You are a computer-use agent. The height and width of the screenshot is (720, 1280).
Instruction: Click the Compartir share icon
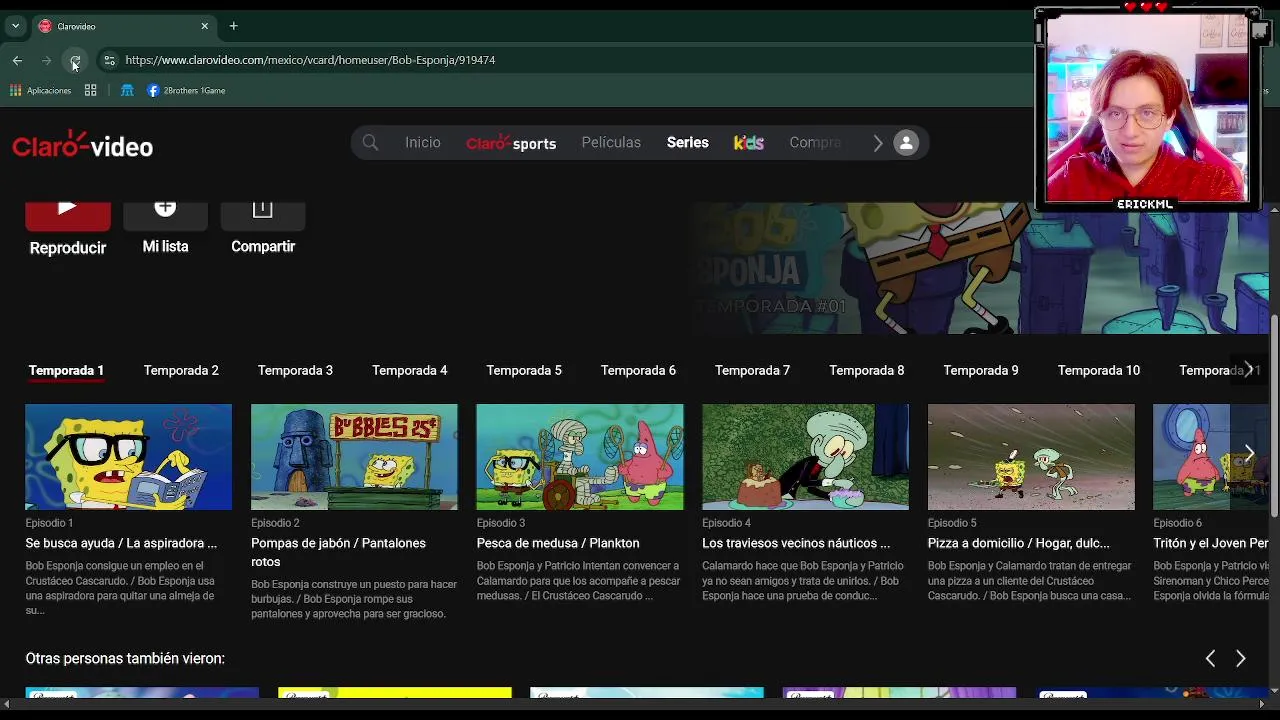(263, 216)
